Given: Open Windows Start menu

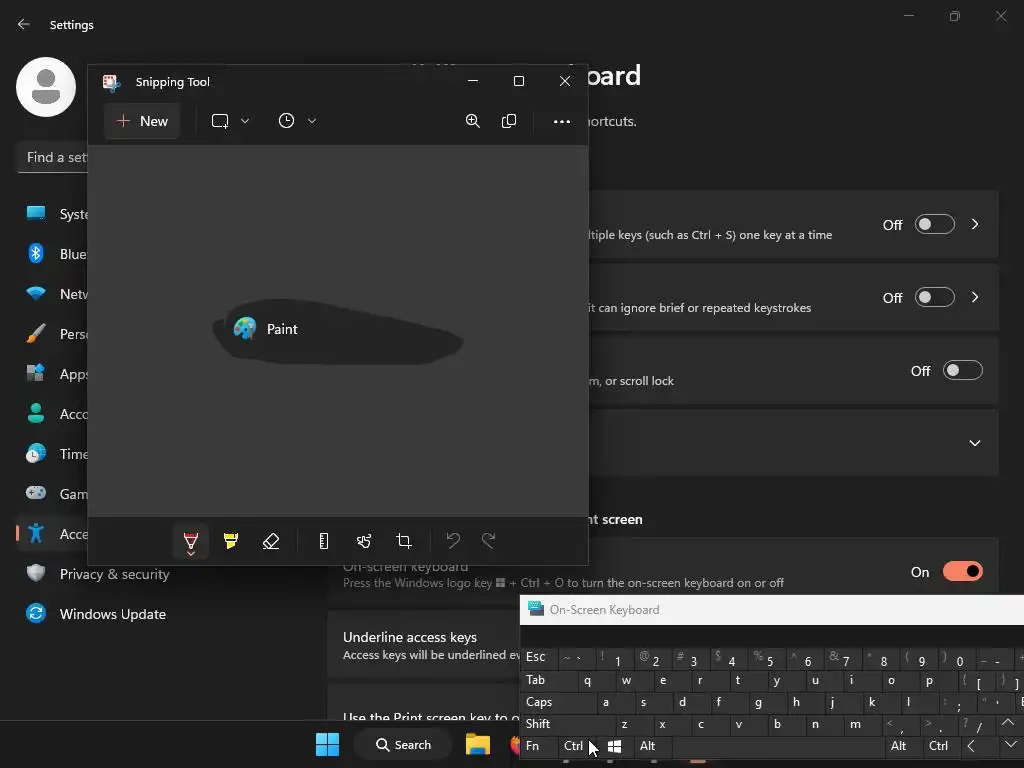Looking at the screenshot, I should click(x=327, y=744).
